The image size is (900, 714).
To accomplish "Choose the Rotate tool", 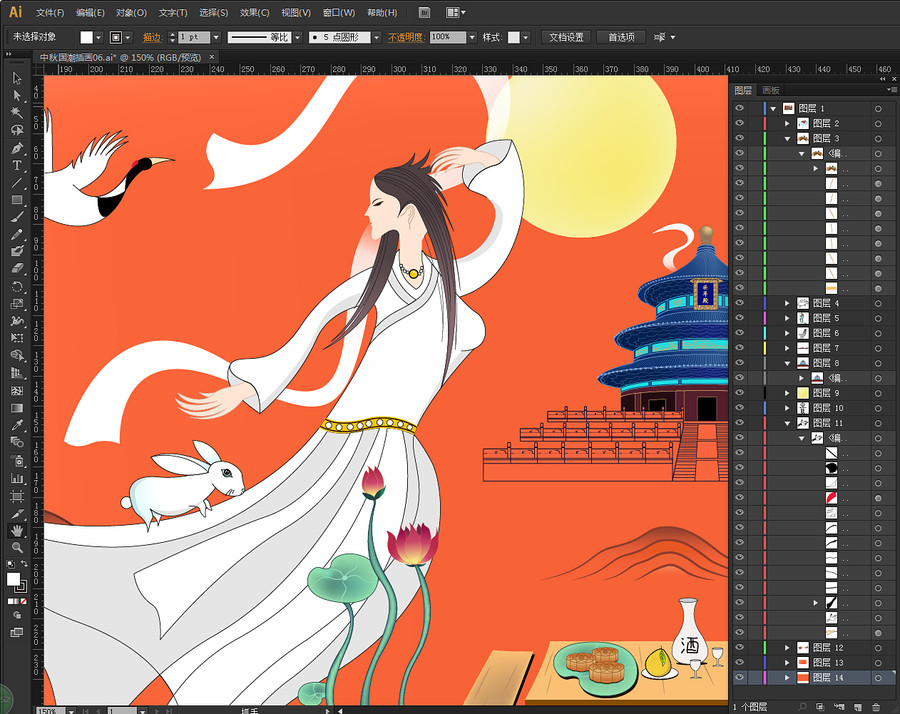I will click(17, 286).
